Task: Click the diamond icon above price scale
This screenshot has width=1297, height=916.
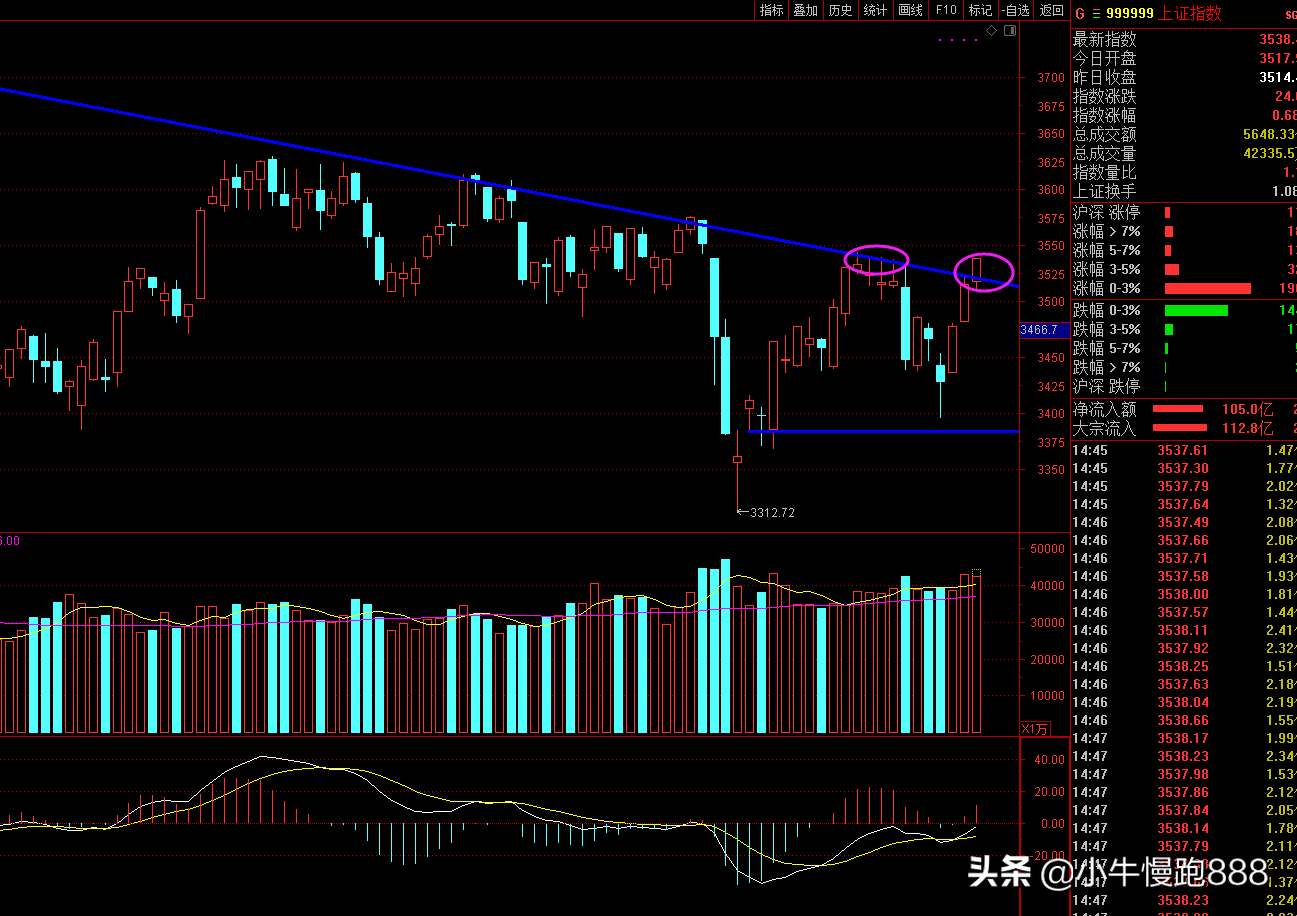Action: coord(991,31)
